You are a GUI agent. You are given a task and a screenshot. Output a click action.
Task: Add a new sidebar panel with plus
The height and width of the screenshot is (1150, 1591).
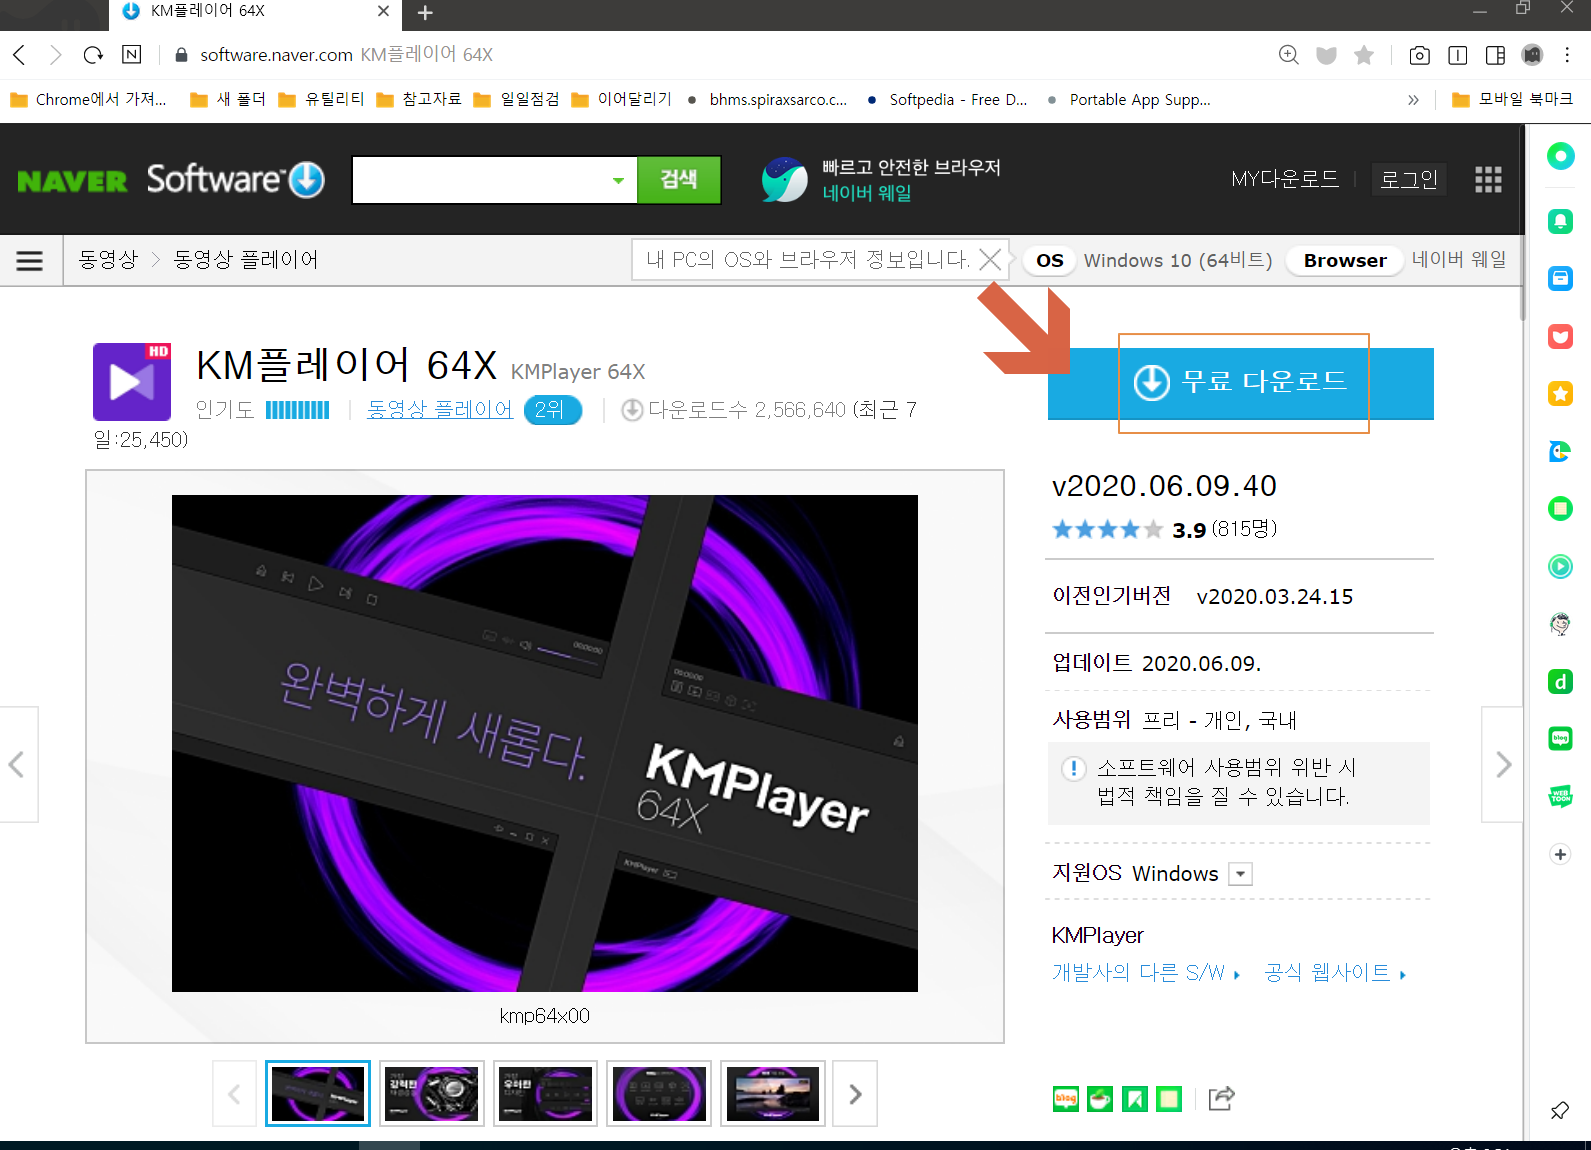(1560, 854)
